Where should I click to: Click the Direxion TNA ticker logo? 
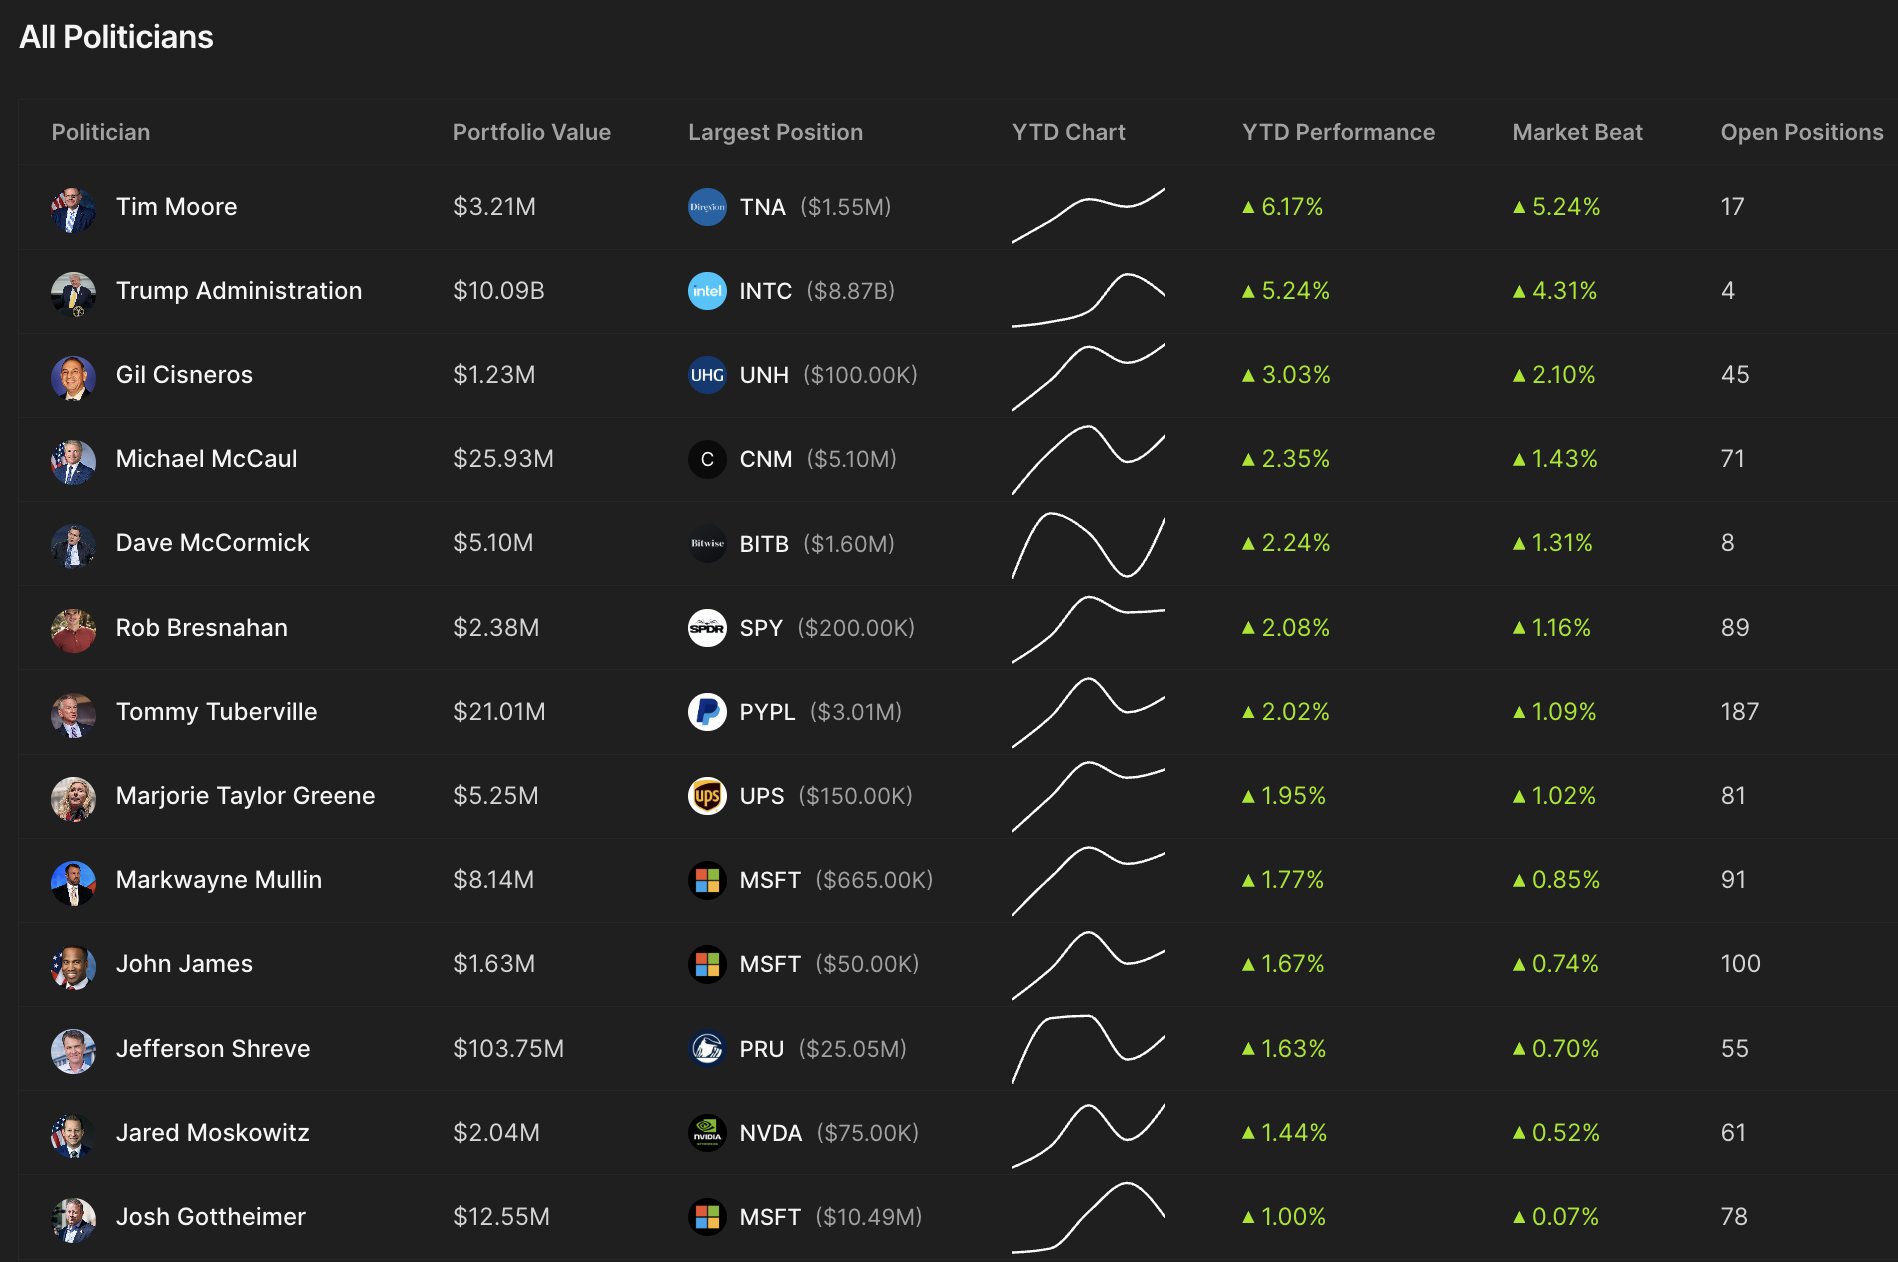pyautogui.click(x=707, y=207)
